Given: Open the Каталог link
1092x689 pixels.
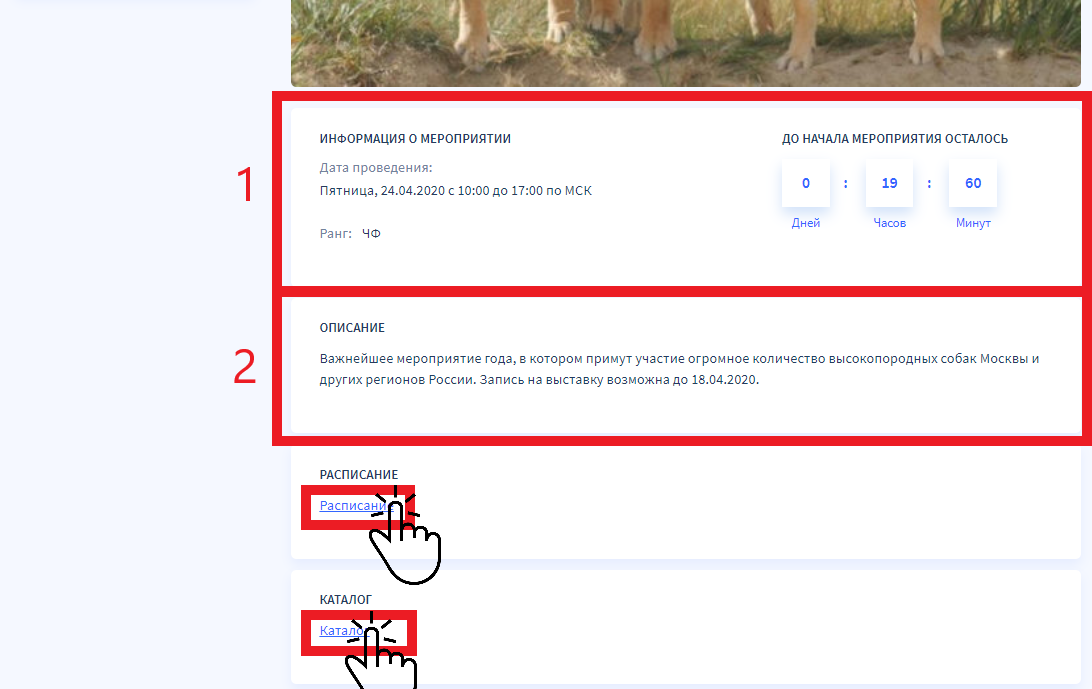Looking at the screenshot, I should (341, 630).
